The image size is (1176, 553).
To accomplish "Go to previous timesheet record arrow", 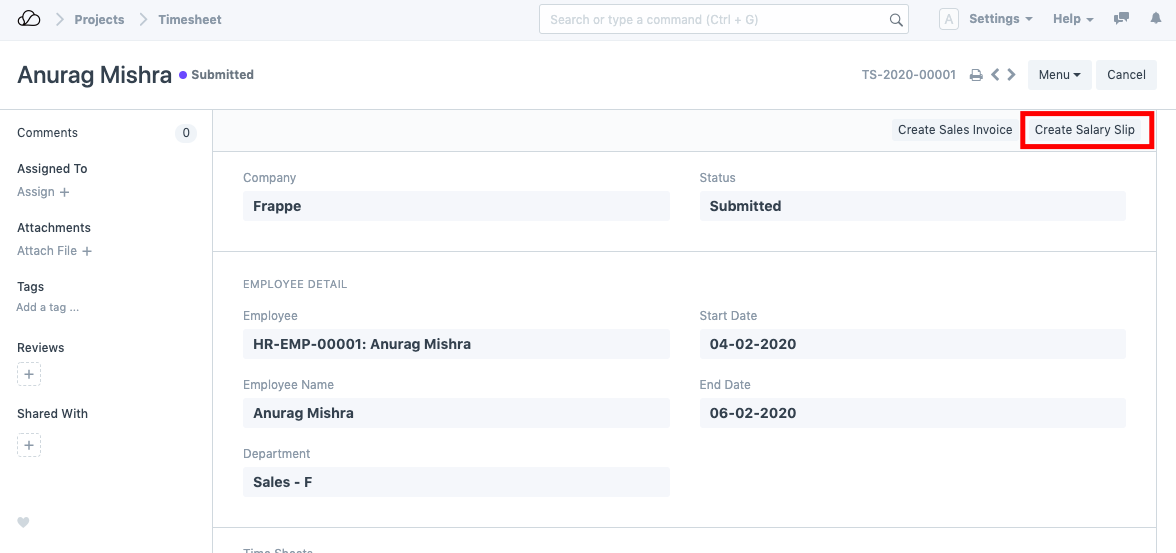I will tap(995, 75).
